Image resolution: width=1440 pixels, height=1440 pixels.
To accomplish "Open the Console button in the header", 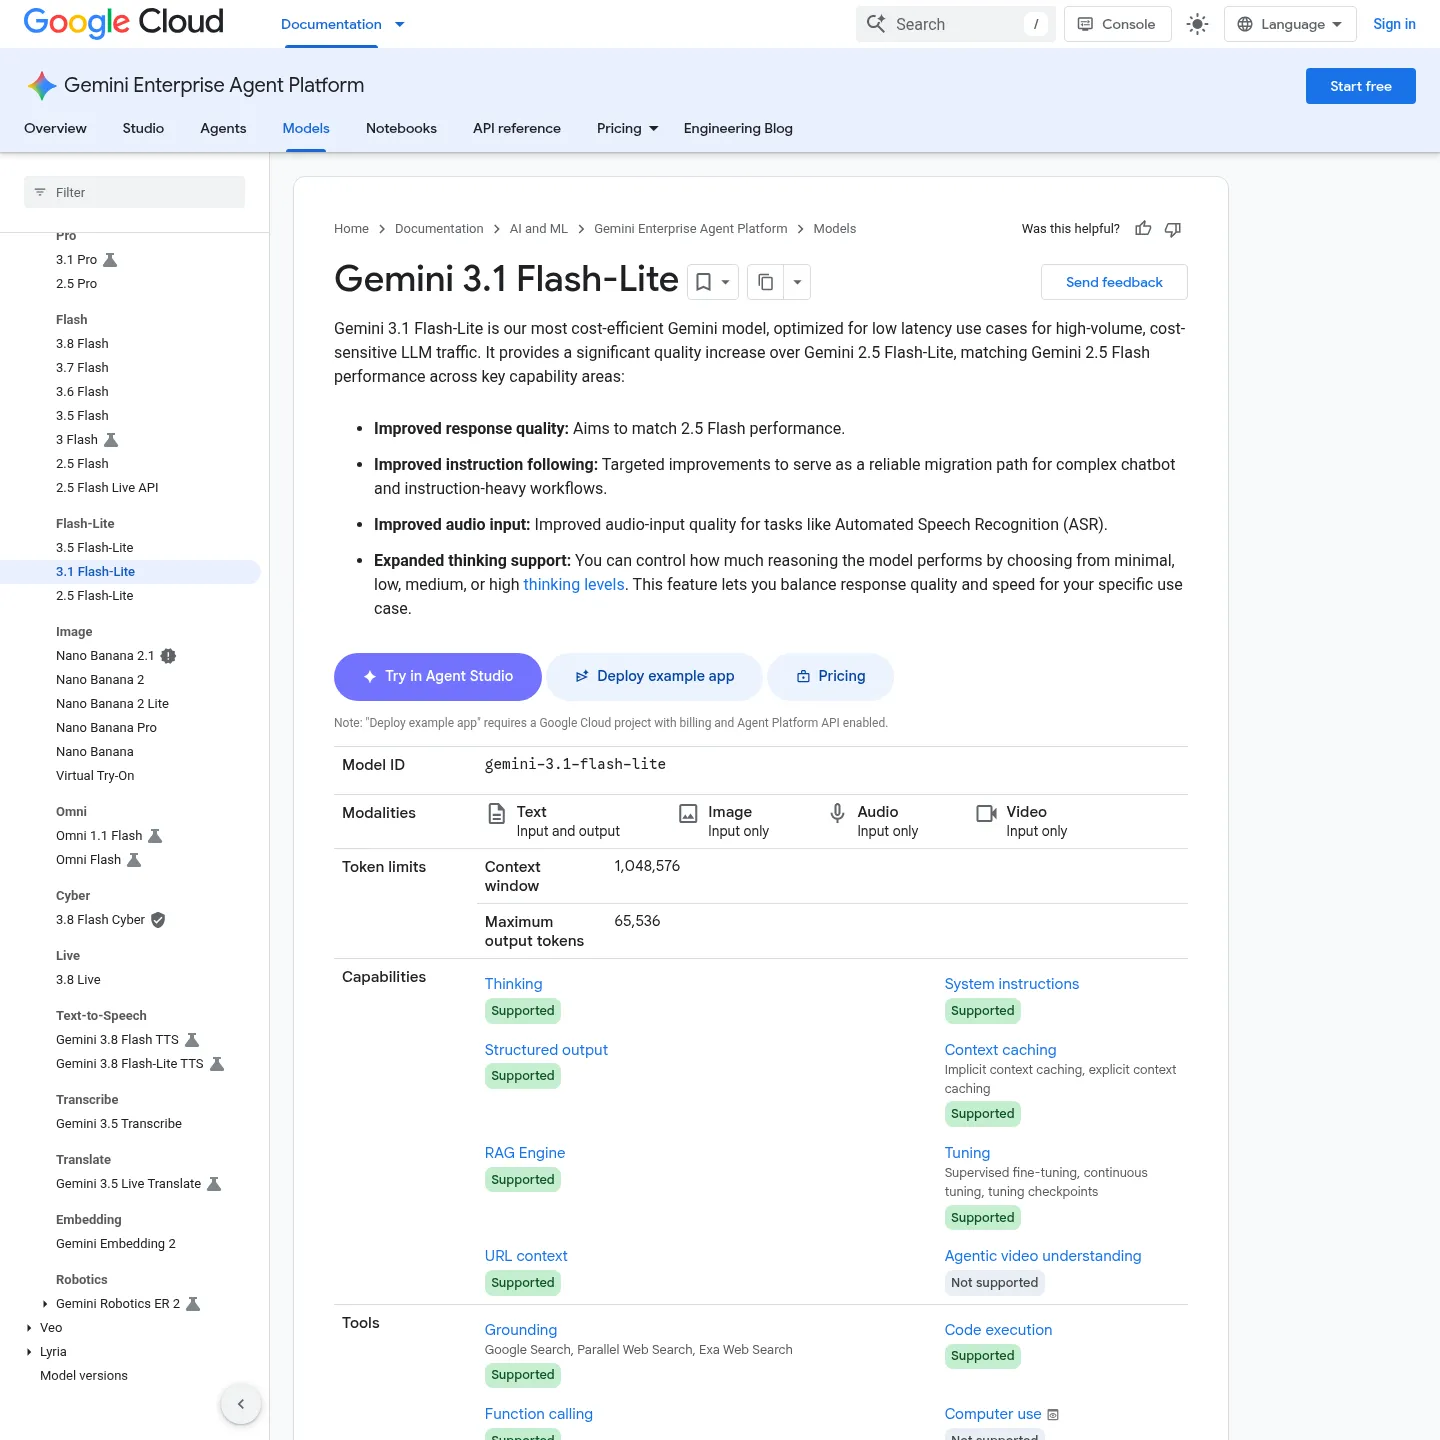I will coord(1117,24).
